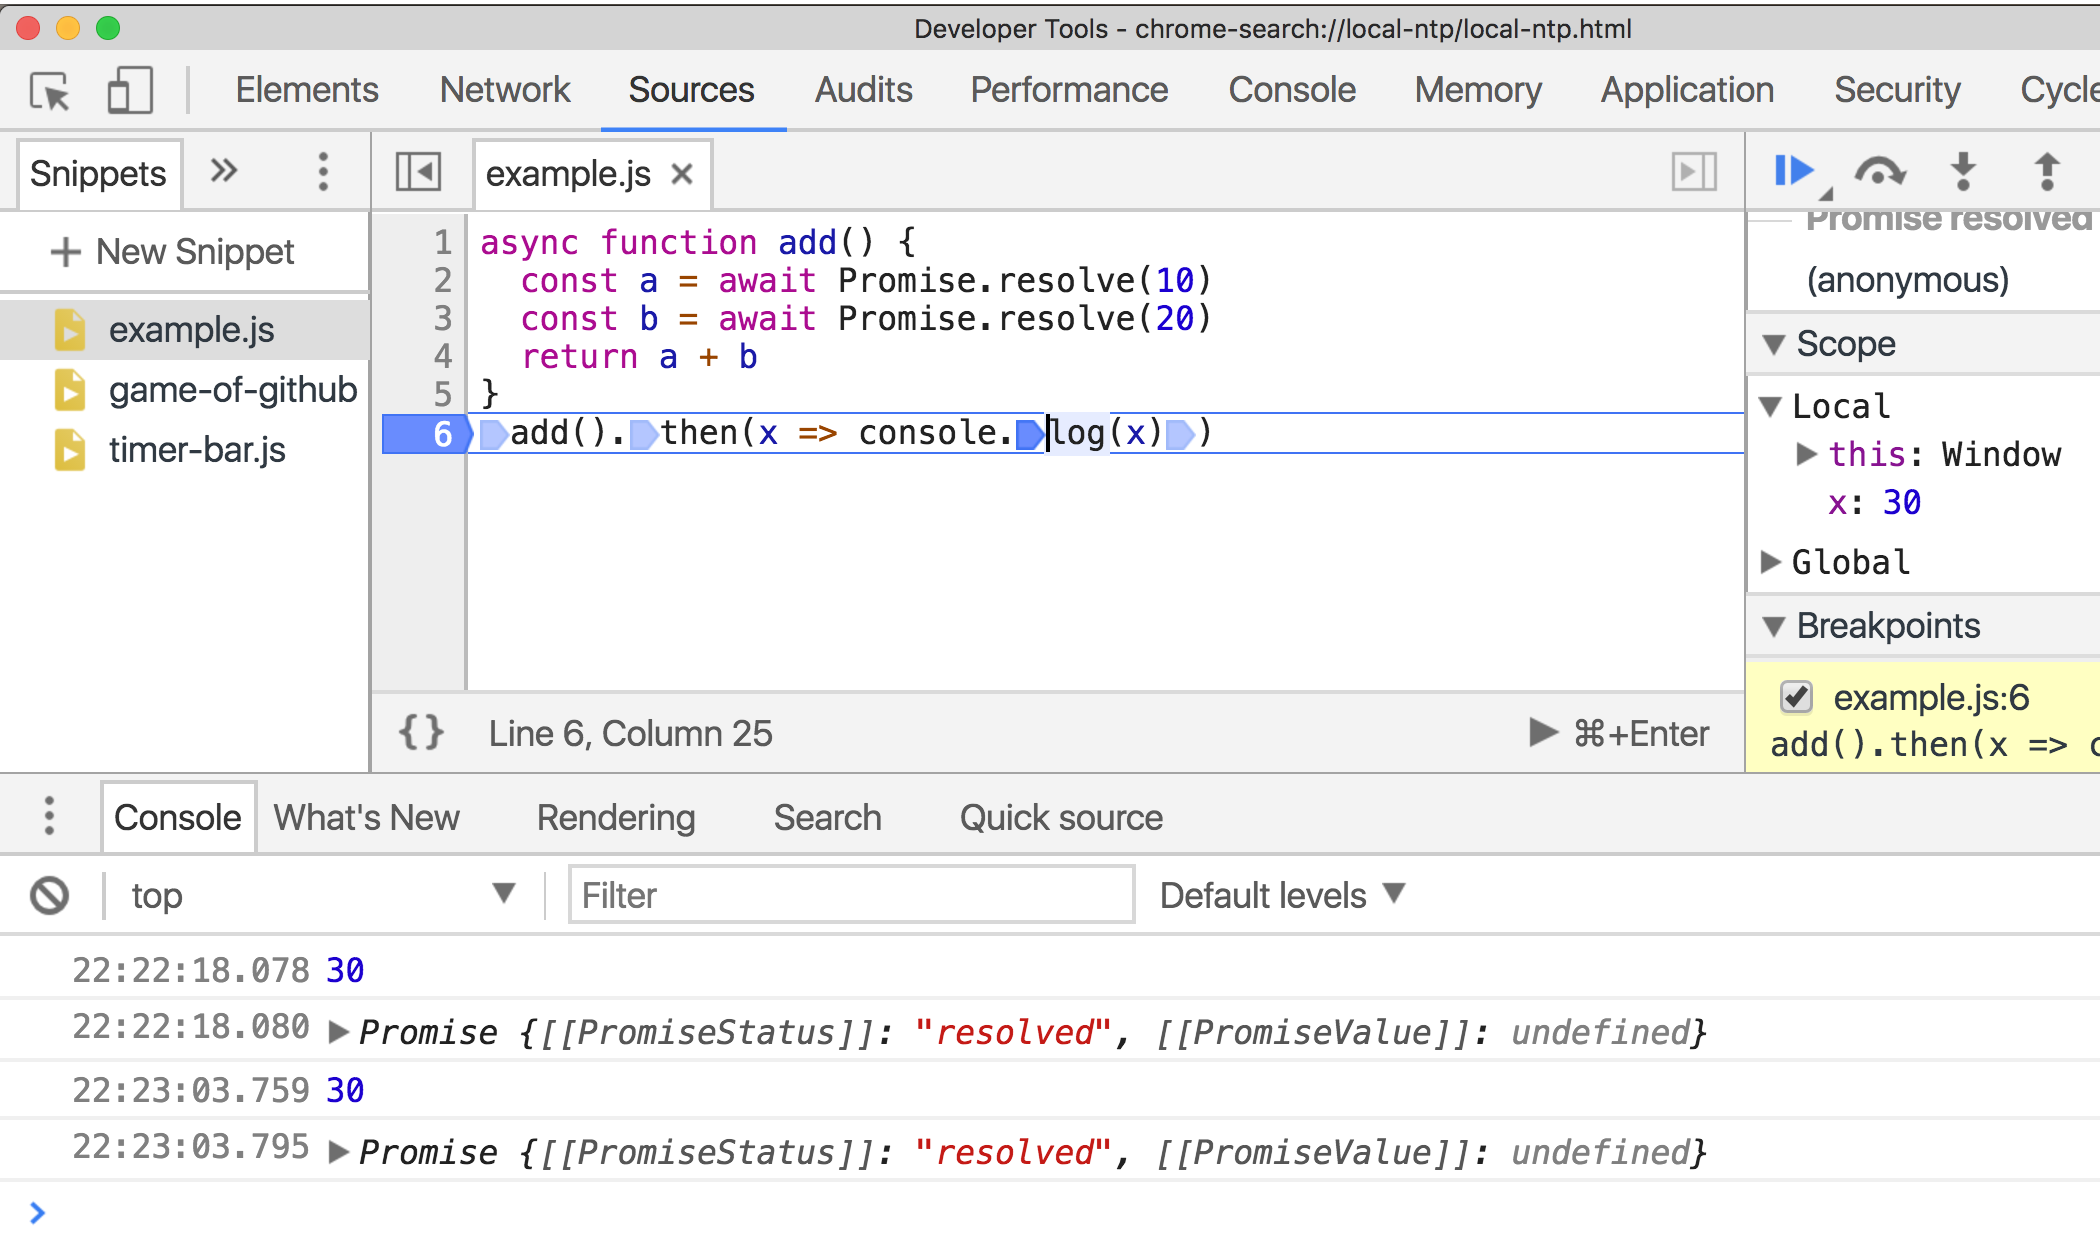Viewport: 2100px width, 1244px height.
Task: Step out of the current function
Action: pos(2047,172)
